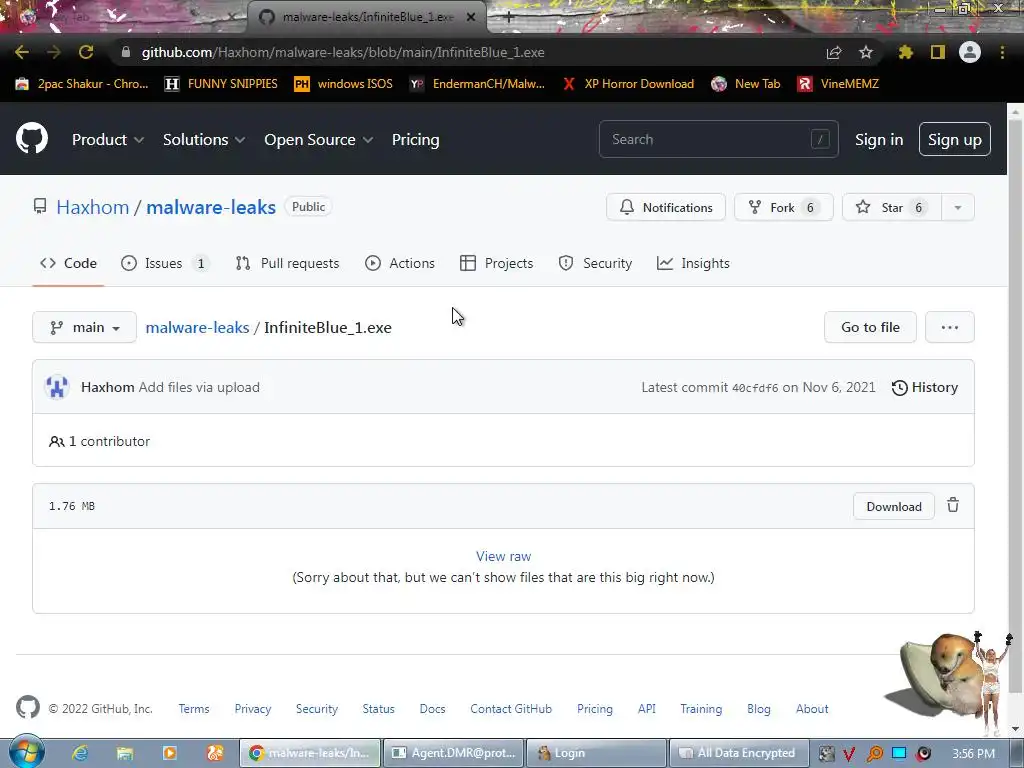Reload the page with refresh icon
Screen dimensions: 1024x768
86,52
